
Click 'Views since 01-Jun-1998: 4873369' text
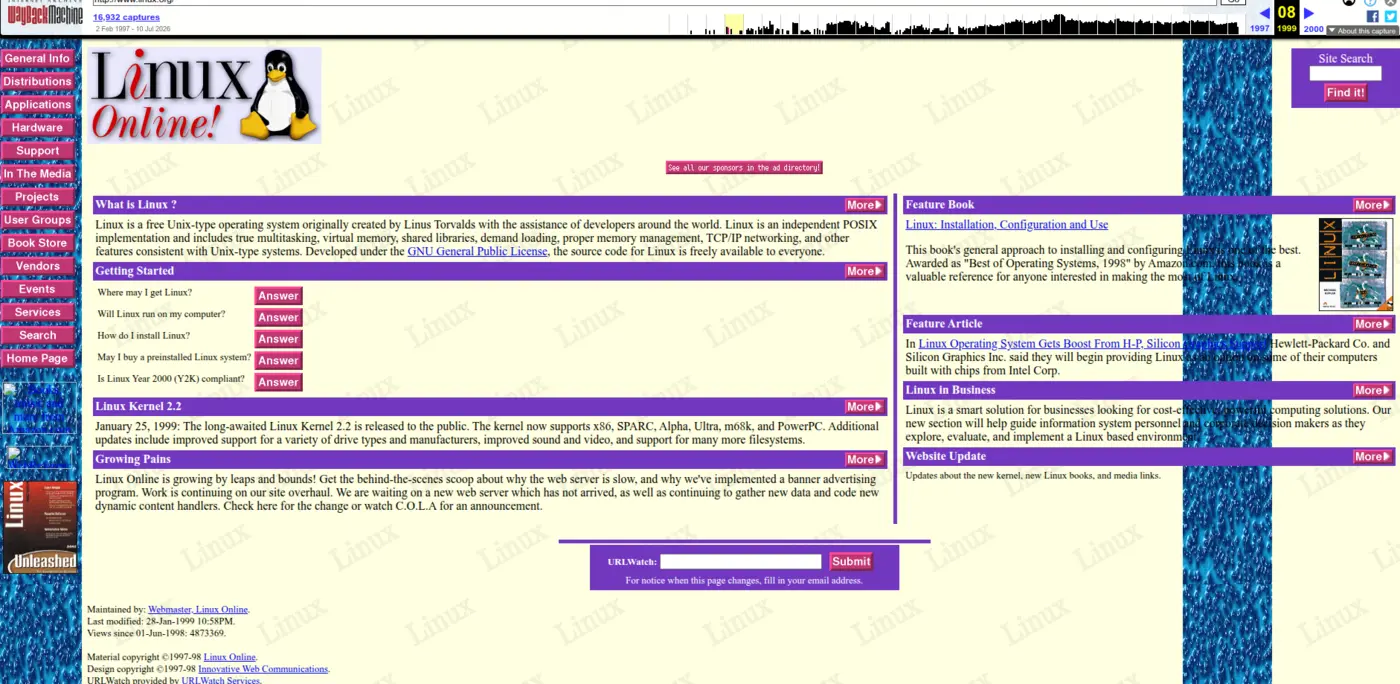coord(156,633)
